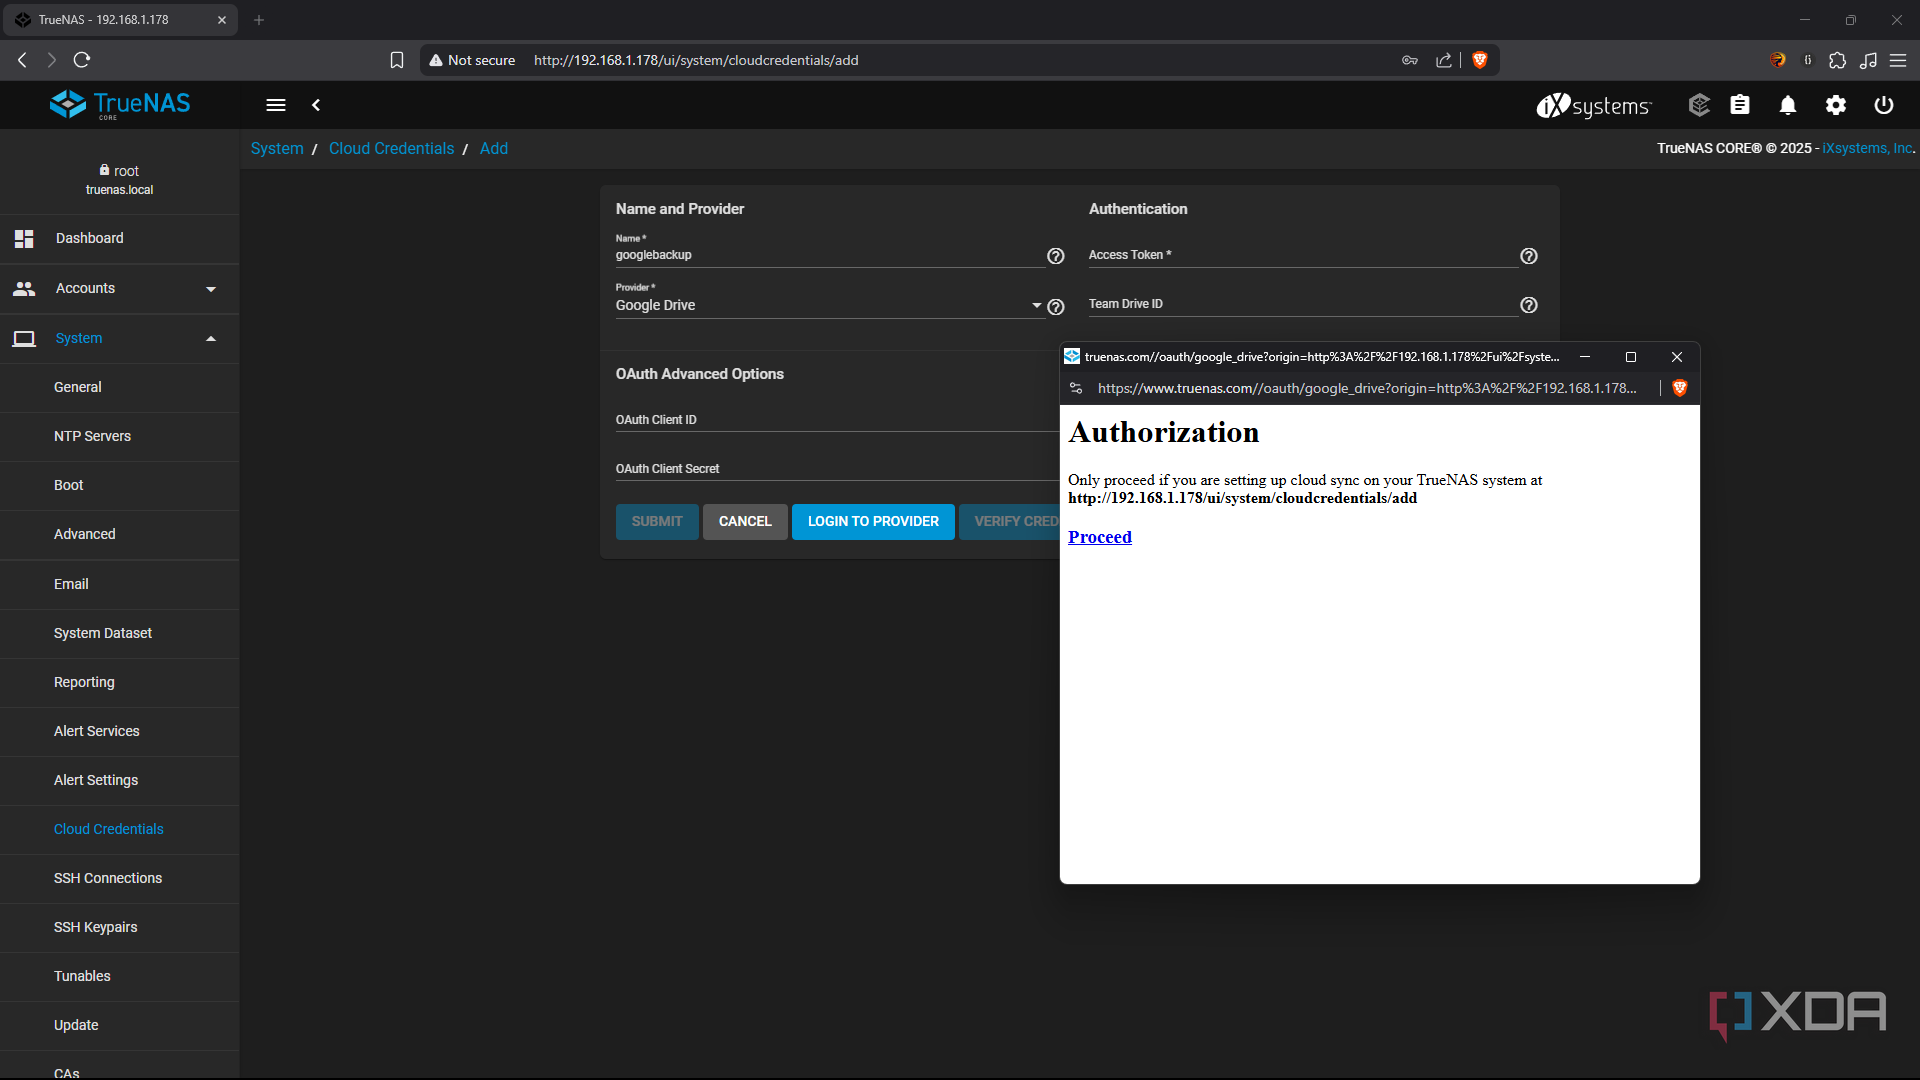The height and width of the screenshot is (1080, 1920).
Task: Go back in browser history
Action: pyautogui.click(x=22, y=60)
